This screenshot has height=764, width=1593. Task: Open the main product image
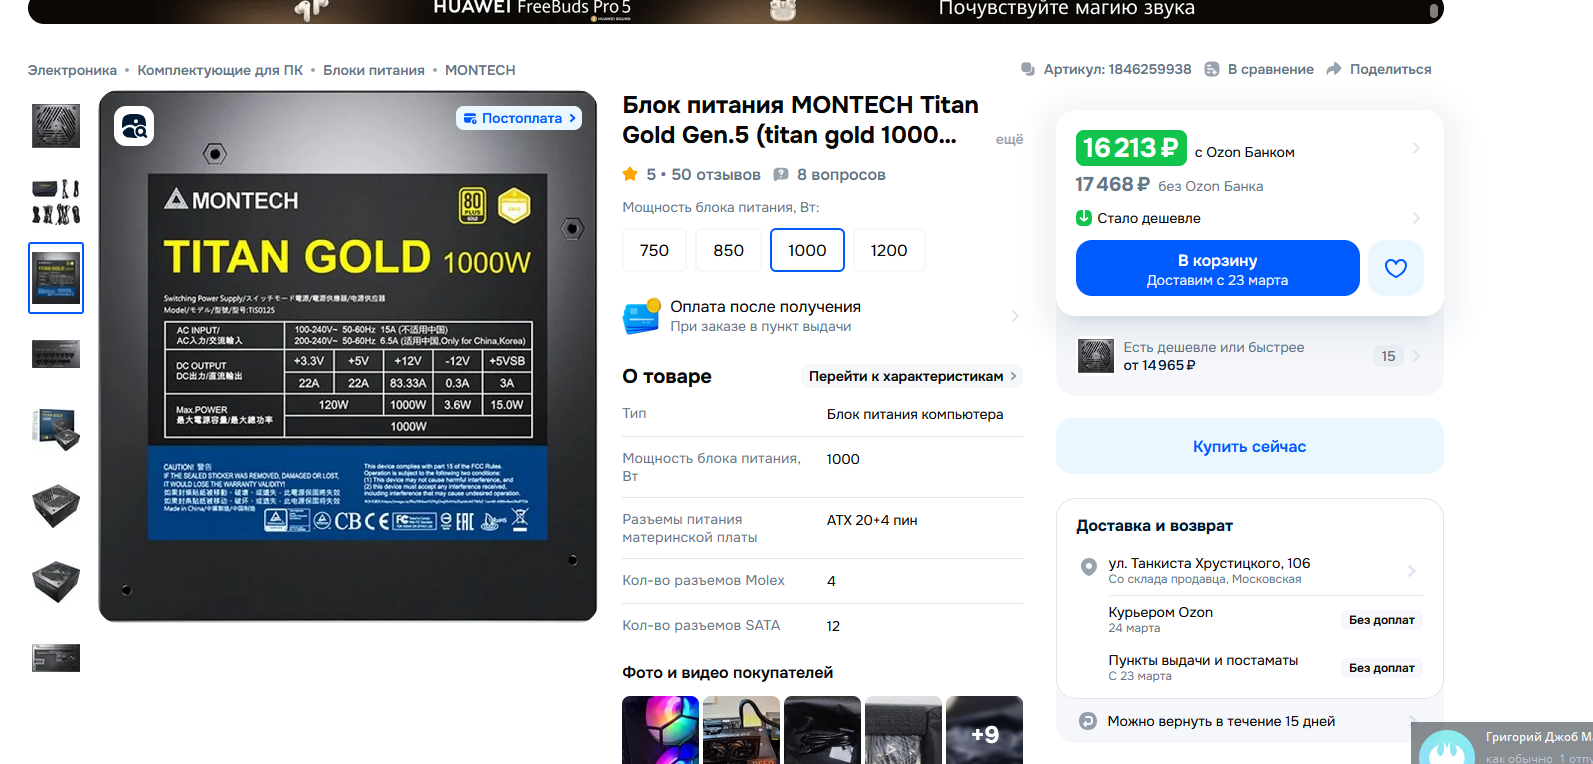click(348, 356)
